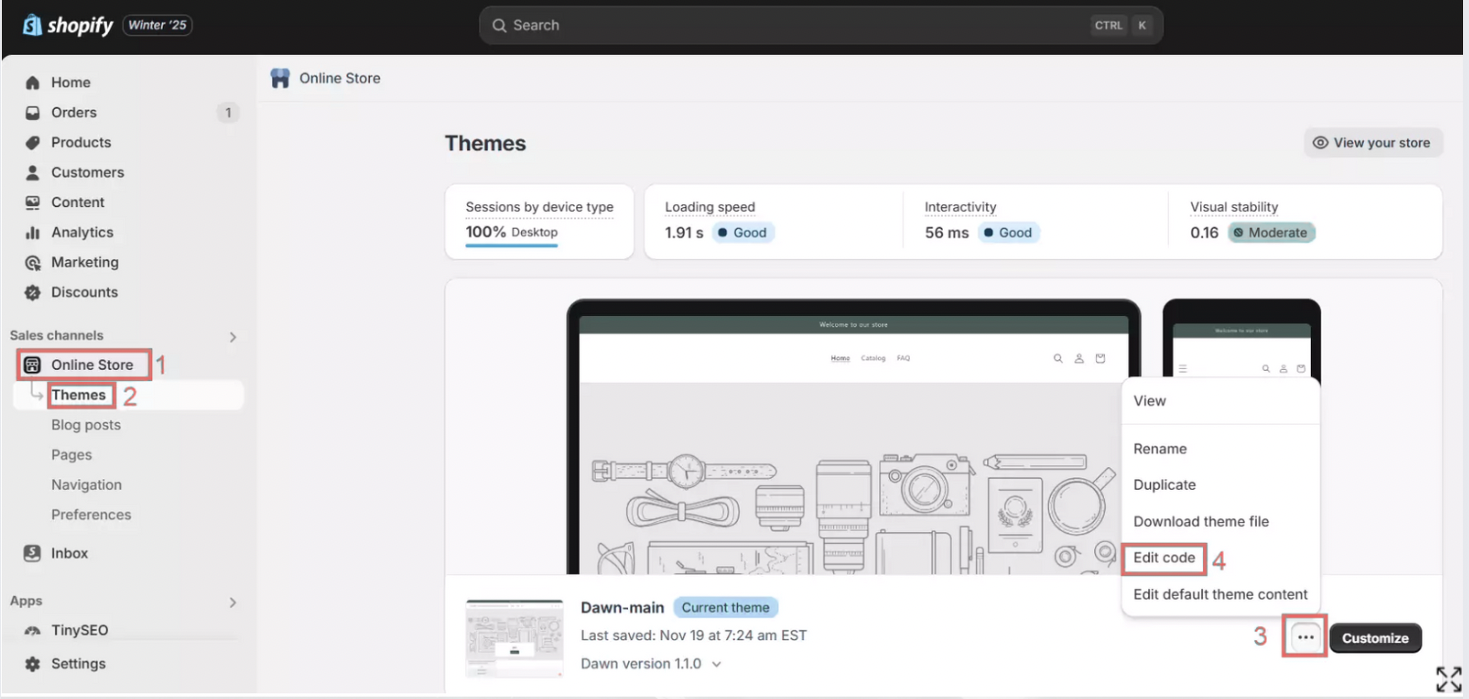Click the desktop theme preview image
This screenshot has height=699, width=1469.
click(853, 437)
